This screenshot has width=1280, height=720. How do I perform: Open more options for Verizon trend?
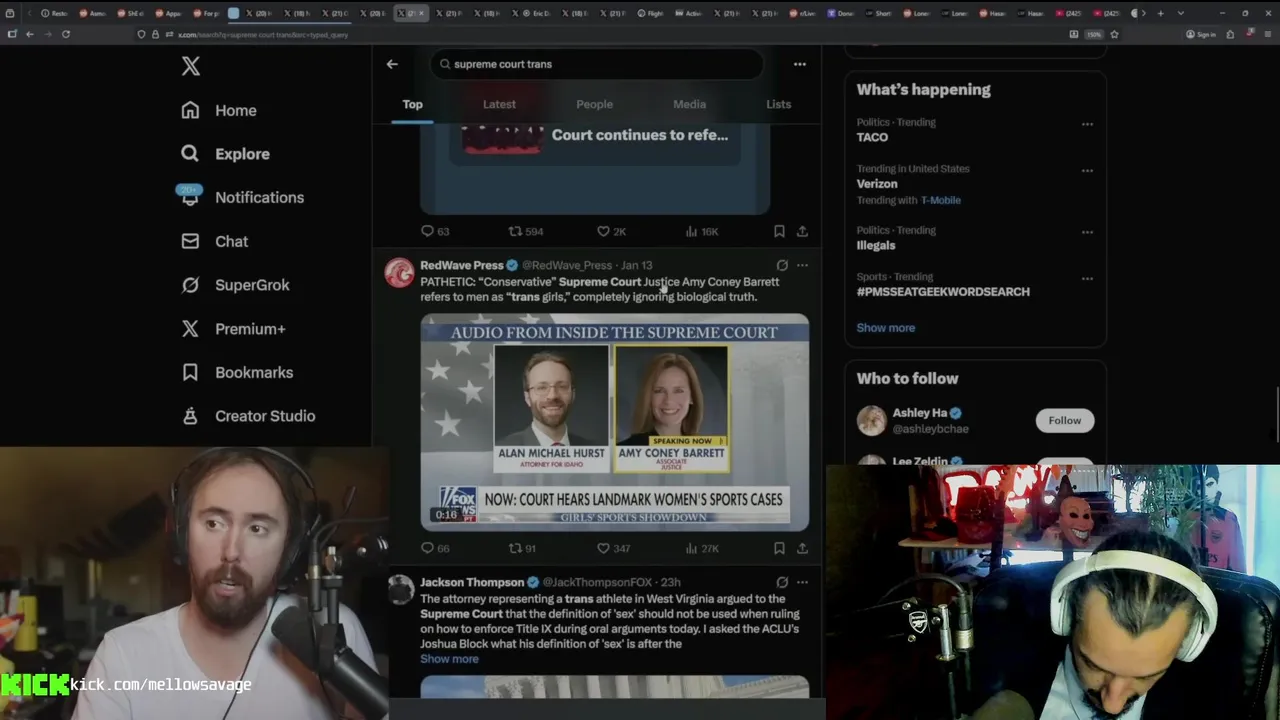click(x=1087, y=170)
